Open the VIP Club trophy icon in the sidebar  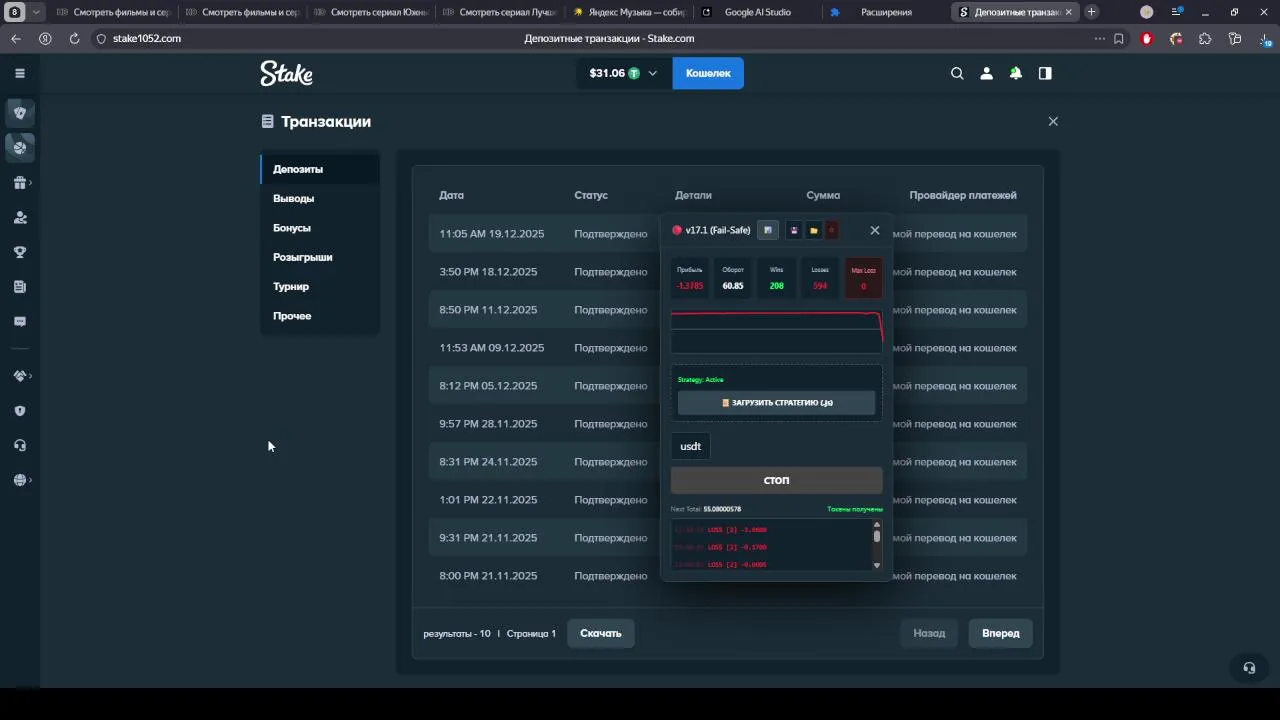pyautogui.click(x=20, y=252)
